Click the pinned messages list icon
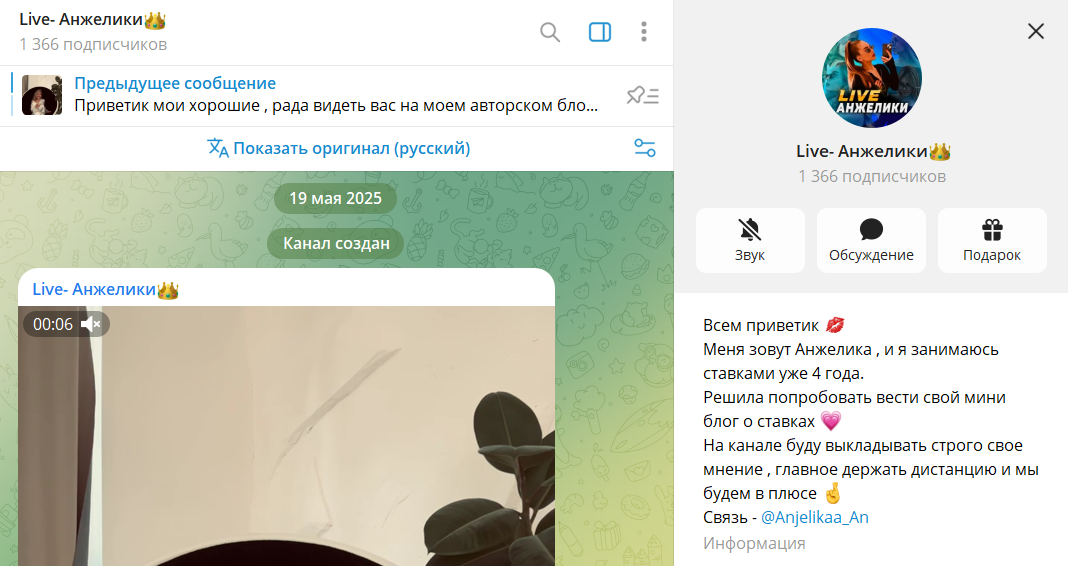The width and height of the screenshot is (1068, 566). pos(642,96)
